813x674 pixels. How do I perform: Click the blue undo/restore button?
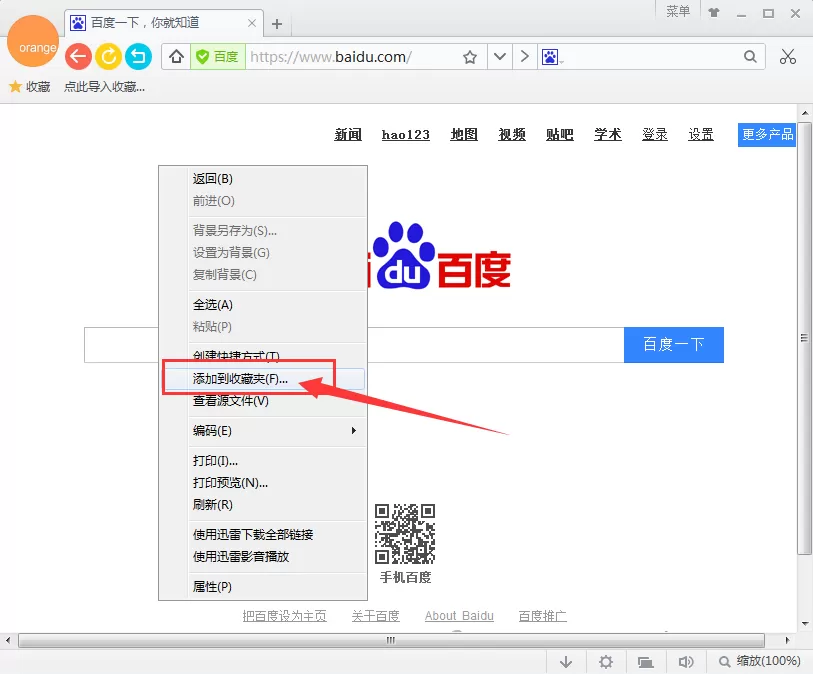pyautogui.click(x=138, y=56)
